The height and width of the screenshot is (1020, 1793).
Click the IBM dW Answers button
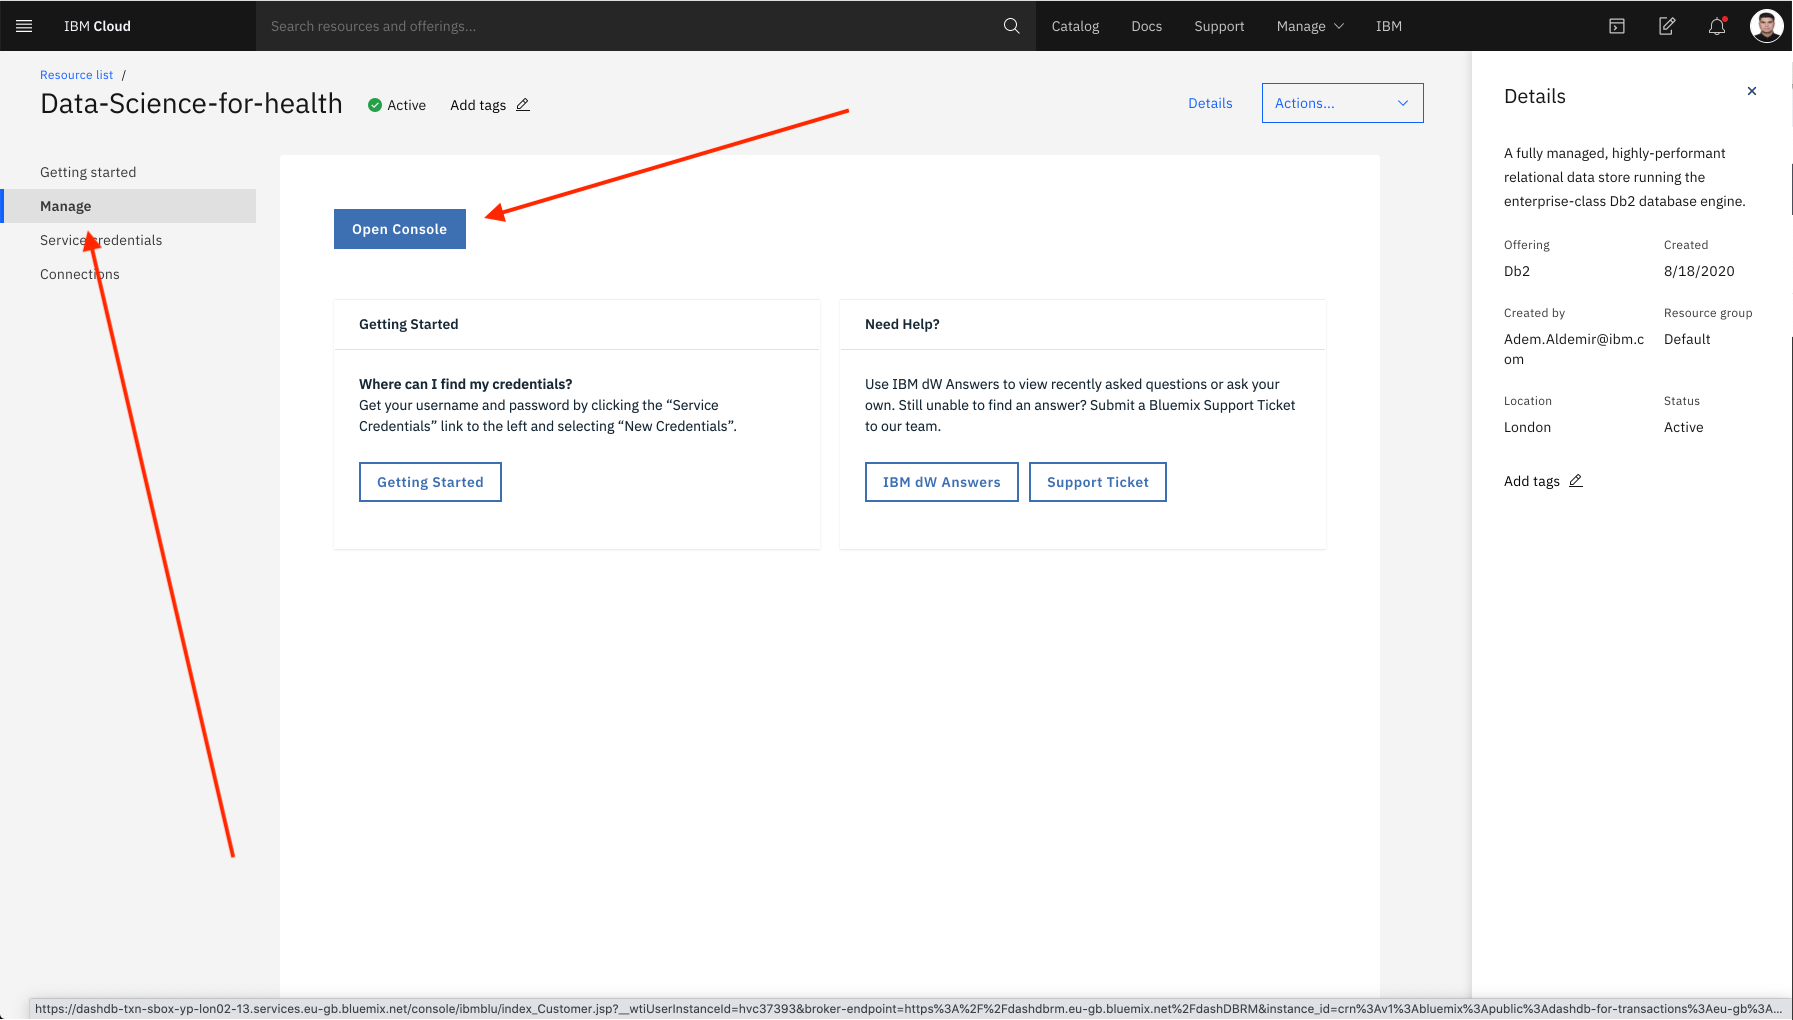click(941, 482)
